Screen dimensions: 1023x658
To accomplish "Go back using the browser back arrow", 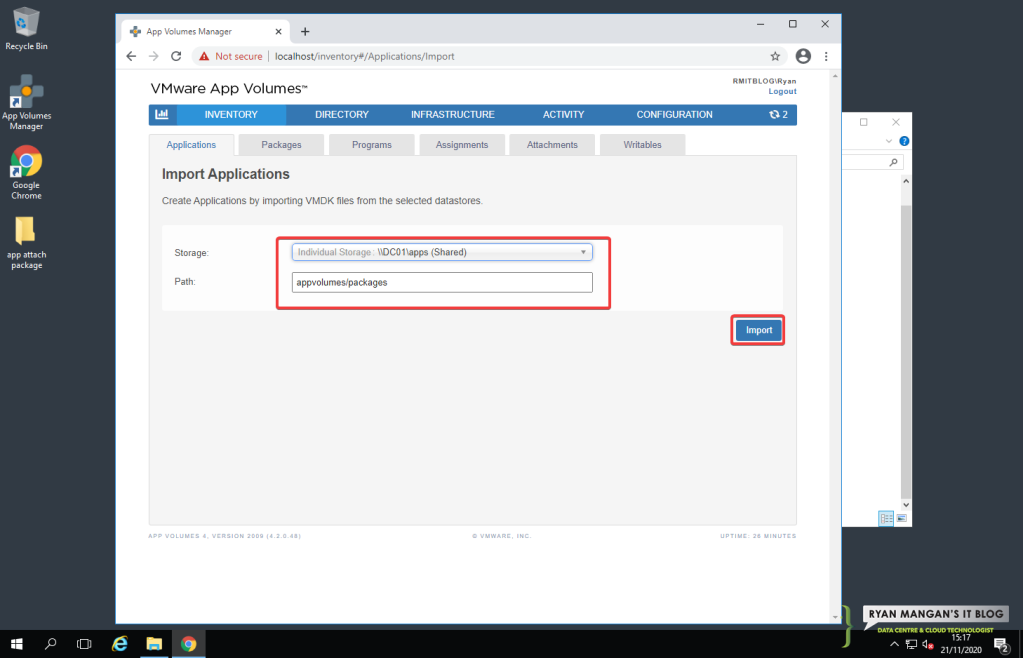I will pos(131,56).
